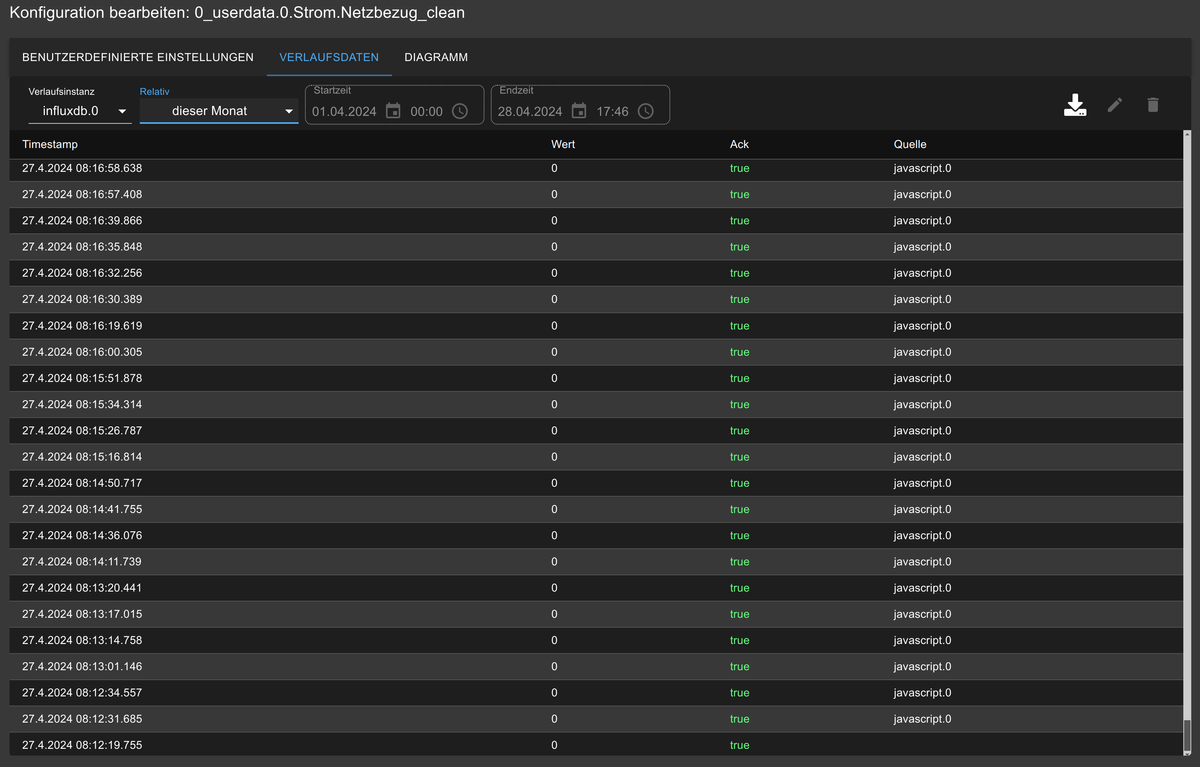Viewport: 1200px width, 767px height.
Task: Open the end time clock picker
Action: [x=646, y=111]
